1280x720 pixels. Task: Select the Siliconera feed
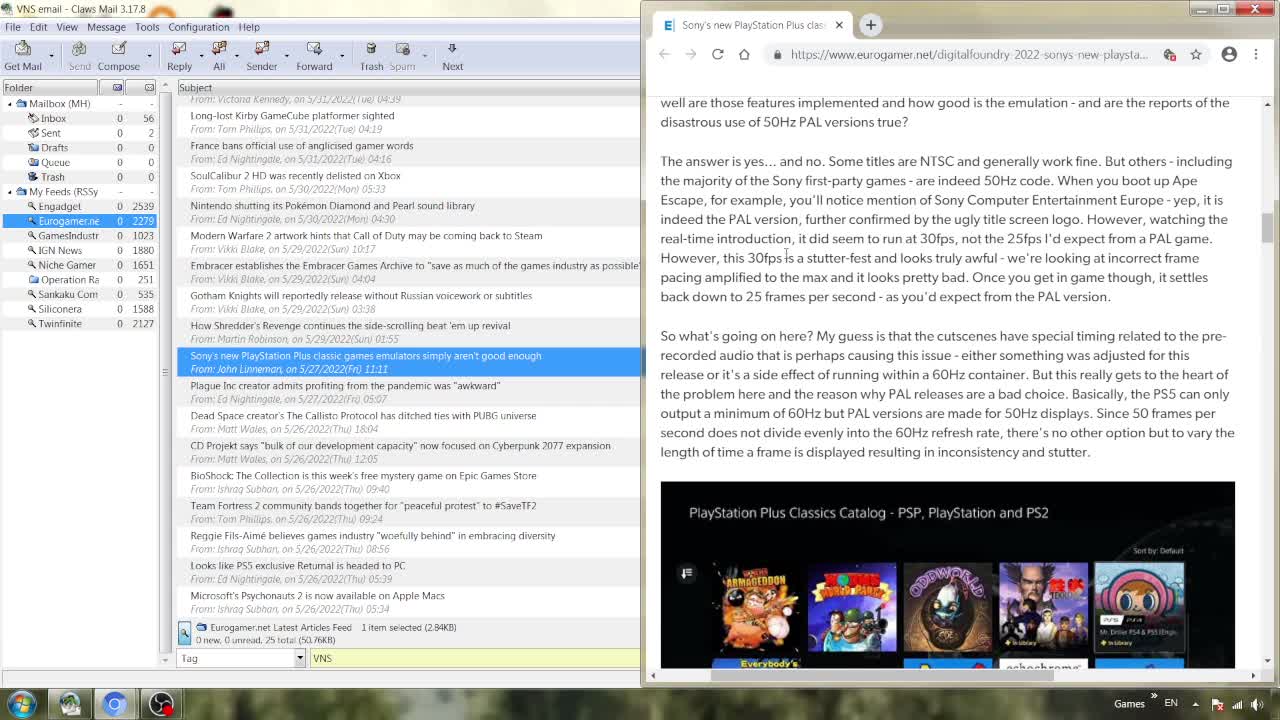(60, 309)
